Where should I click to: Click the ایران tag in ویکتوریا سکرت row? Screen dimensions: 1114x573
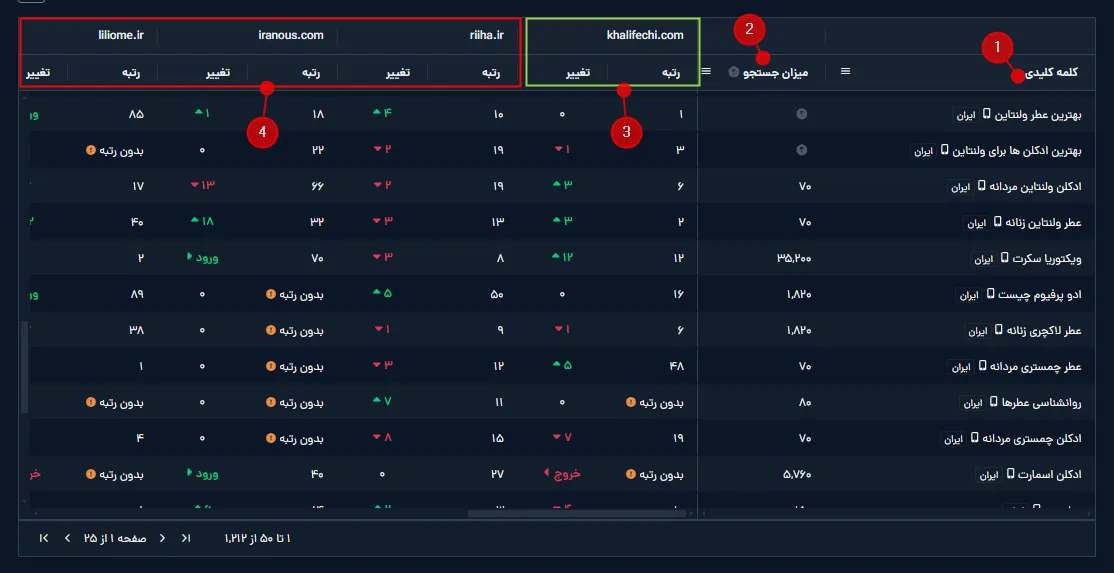(x=983, y=260)
